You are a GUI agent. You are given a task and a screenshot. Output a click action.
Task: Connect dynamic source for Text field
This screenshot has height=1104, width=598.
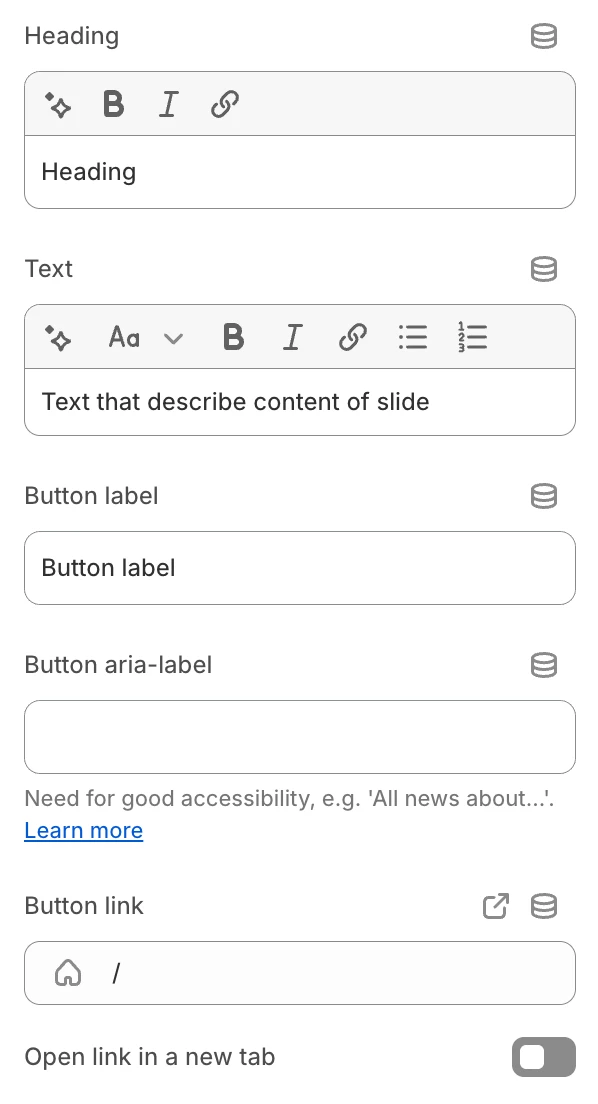[543, 269]
